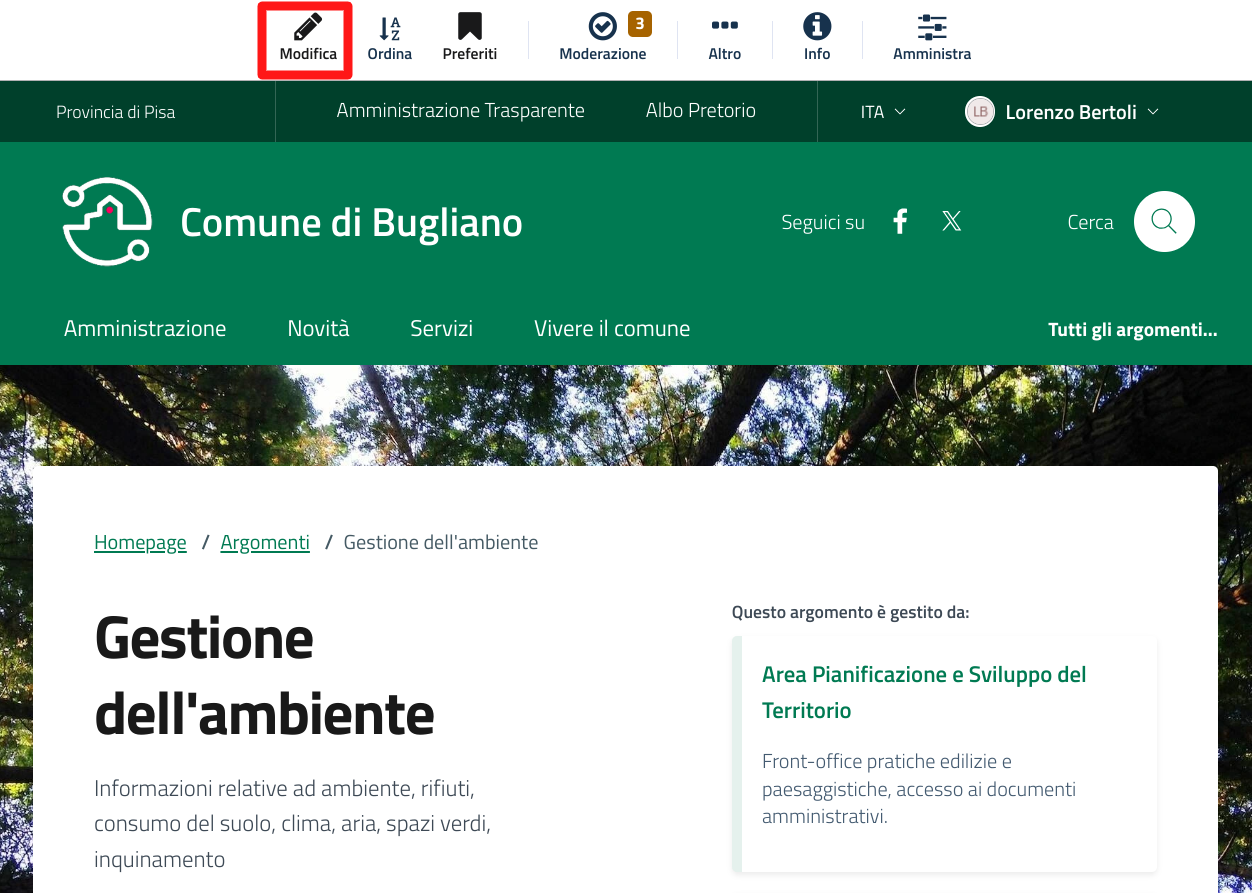Open the Moderazione checkmark panel
Viewport: 1252px width, 893px height.
[603, 28]
